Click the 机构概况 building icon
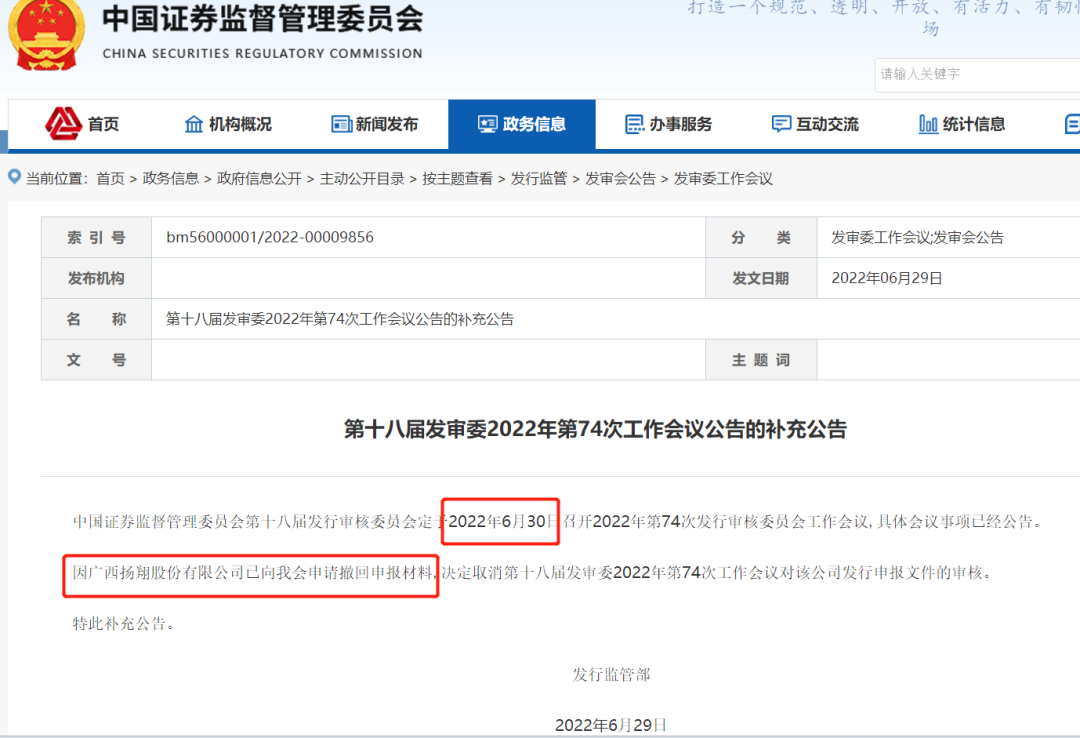The height and width of the screenshot is (738, 1080). point(194,124)
